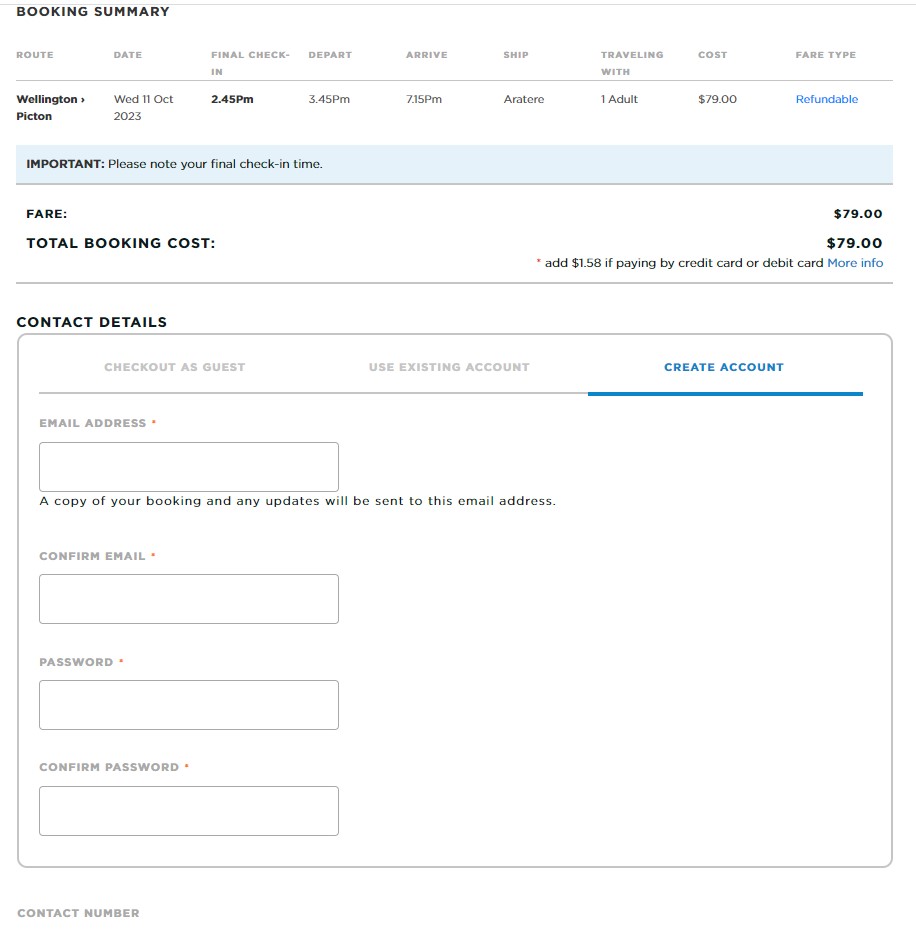Viewport: 916px width, 931px height.
Task: Focus the Confirm Email input field
Action: pos(189,599)
